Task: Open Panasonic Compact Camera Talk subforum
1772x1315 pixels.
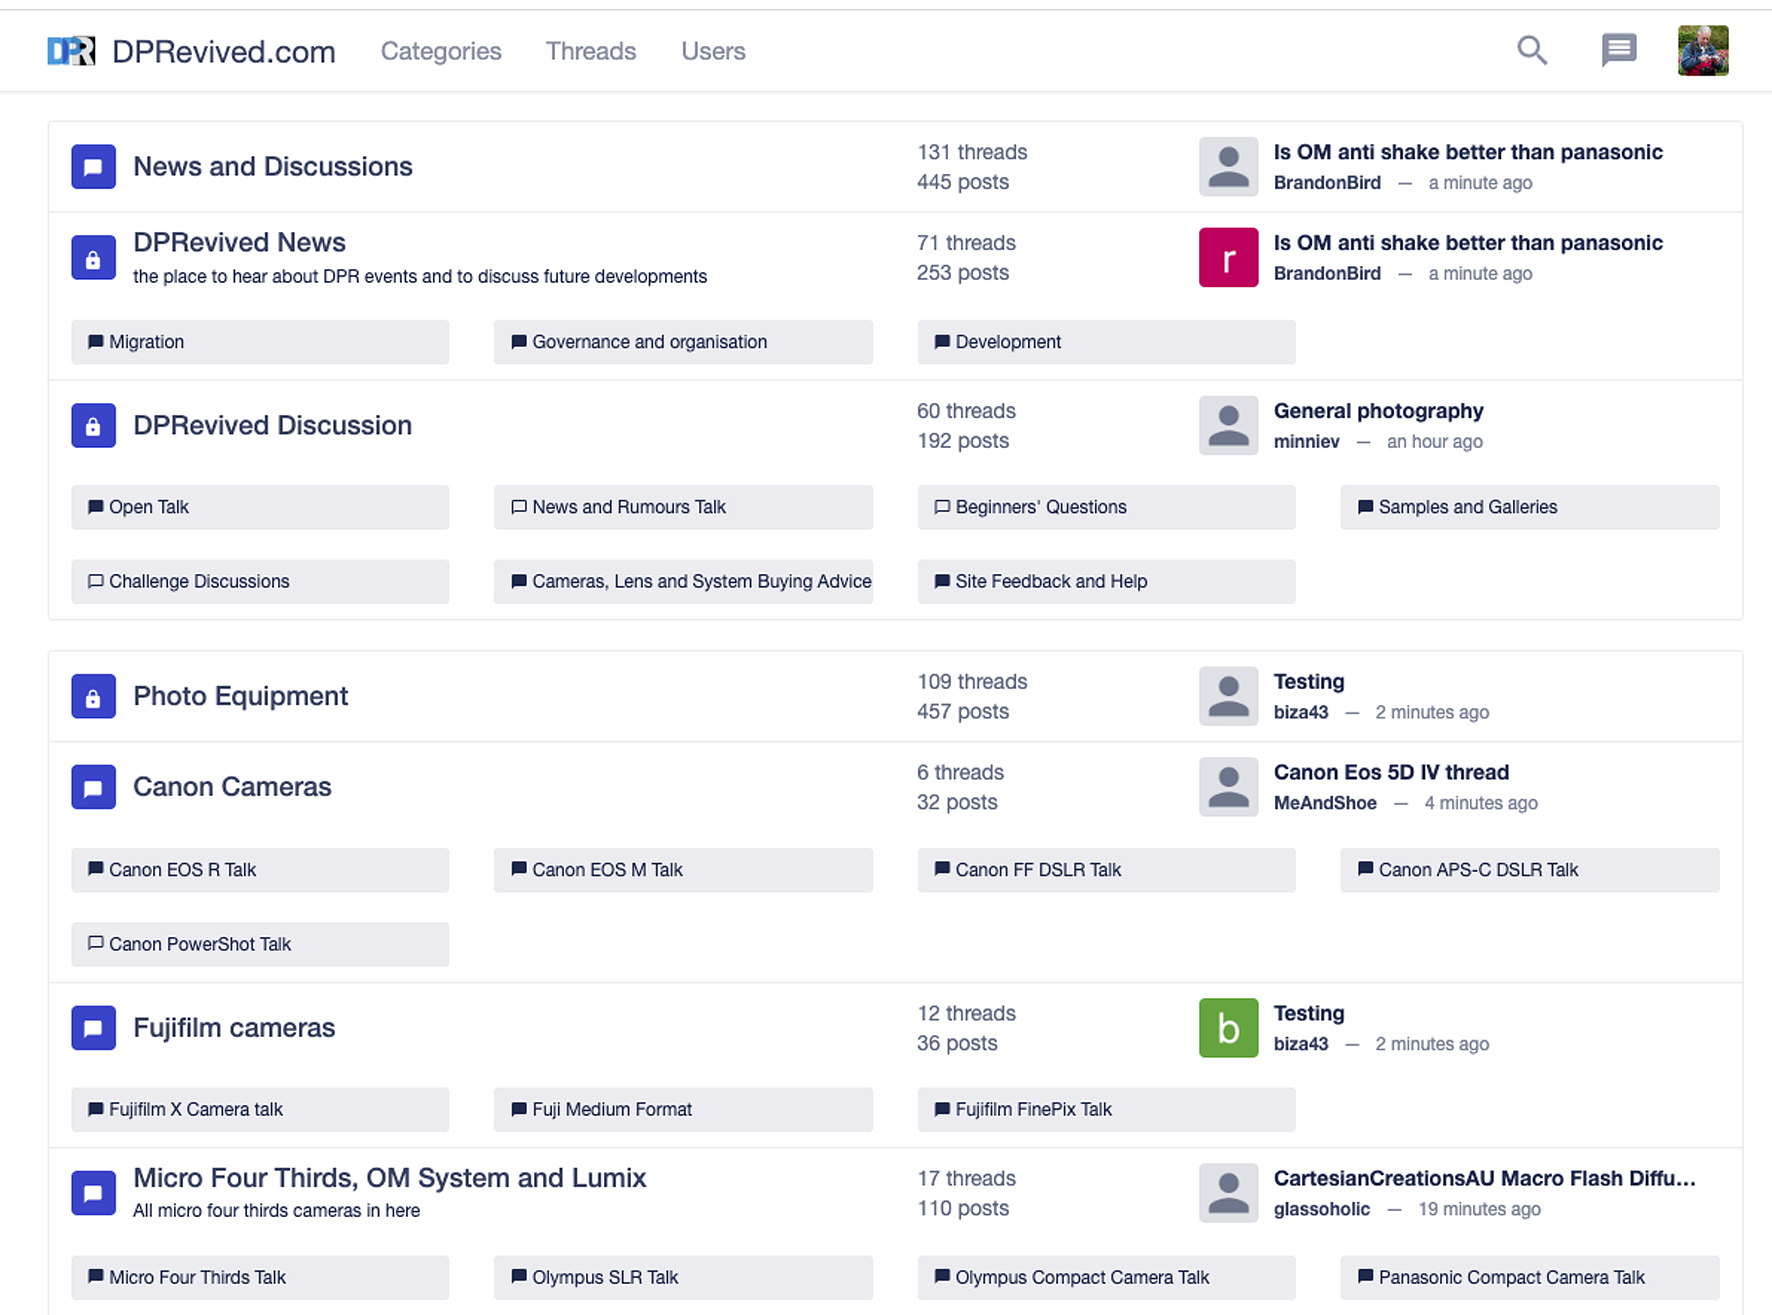Action: [1530, 1277]
